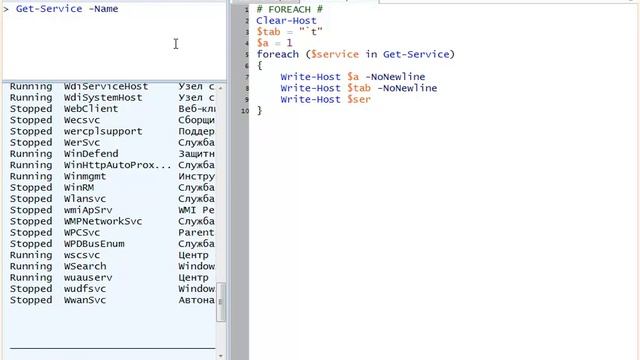Click the wscsvc service name
The height and width of the screenshot is (360, 640).
coord(82,255)
